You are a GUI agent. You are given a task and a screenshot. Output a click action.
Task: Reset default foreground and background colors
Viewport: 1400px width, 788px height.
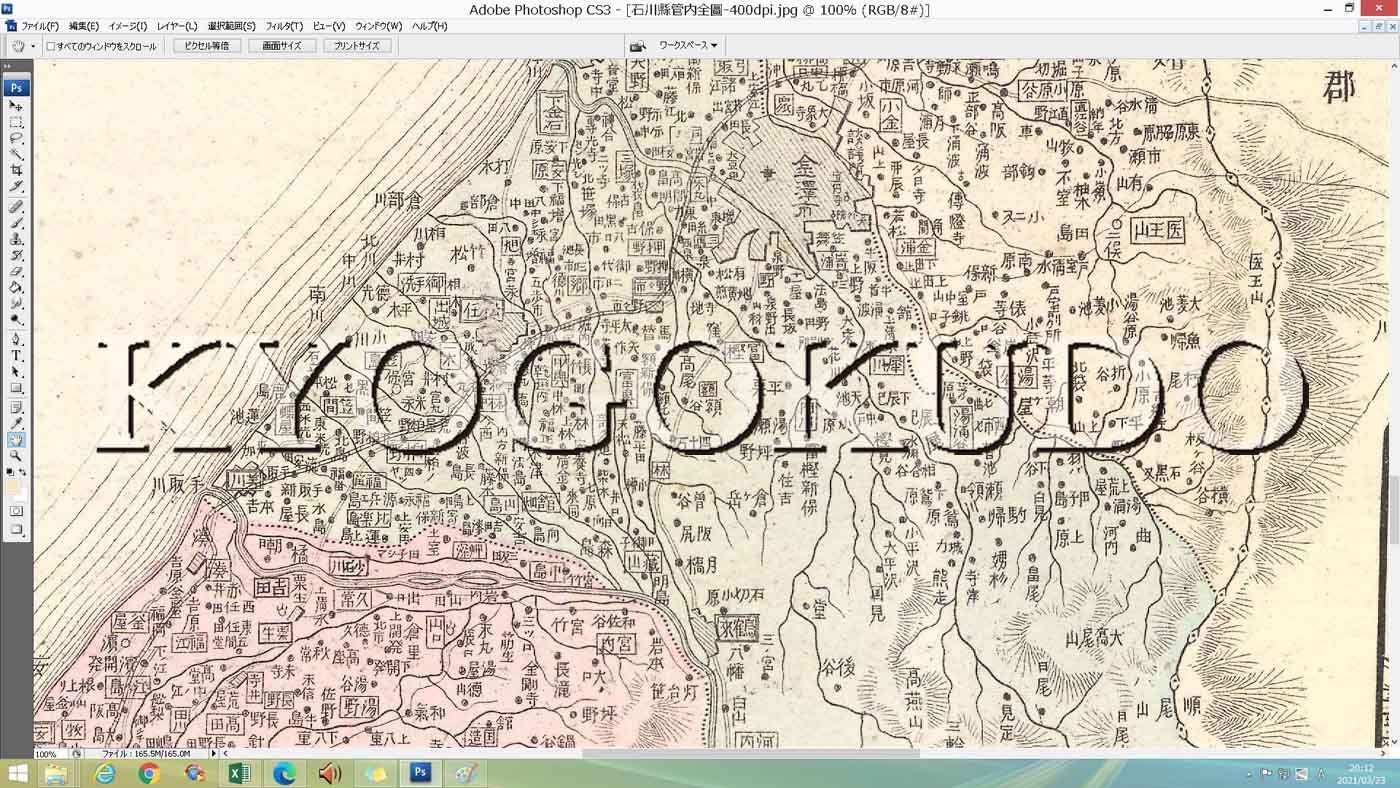(10, 472)
